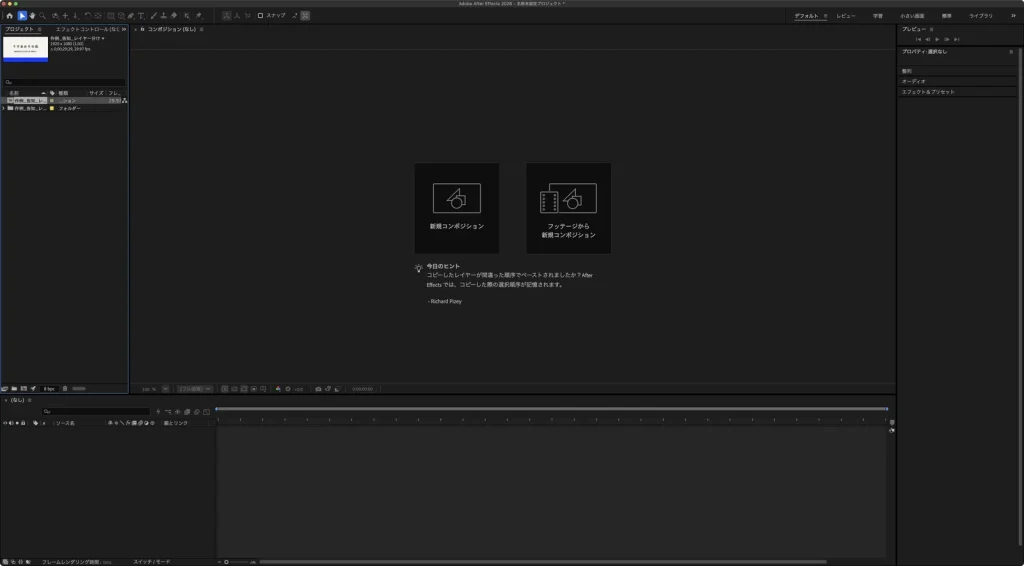Viewport: 1024px width, 566px height.
Task: Toggle transparency grid icon in viewer
Action: (234, 389)
